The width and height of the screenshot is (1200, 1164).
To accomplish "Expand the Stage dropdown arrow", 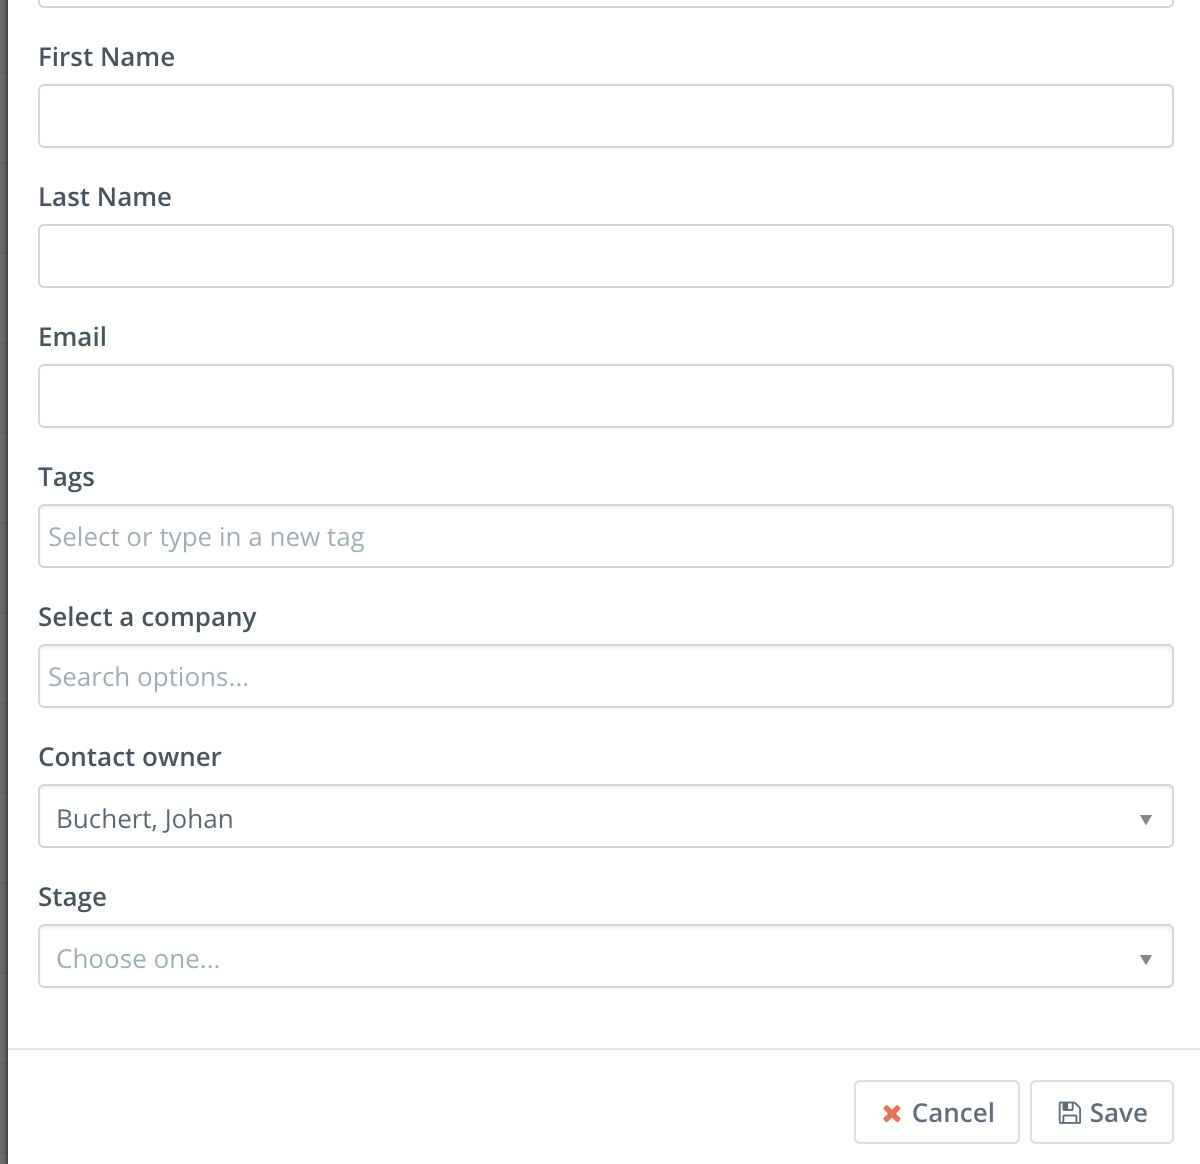I will (x=1146, y=959).
